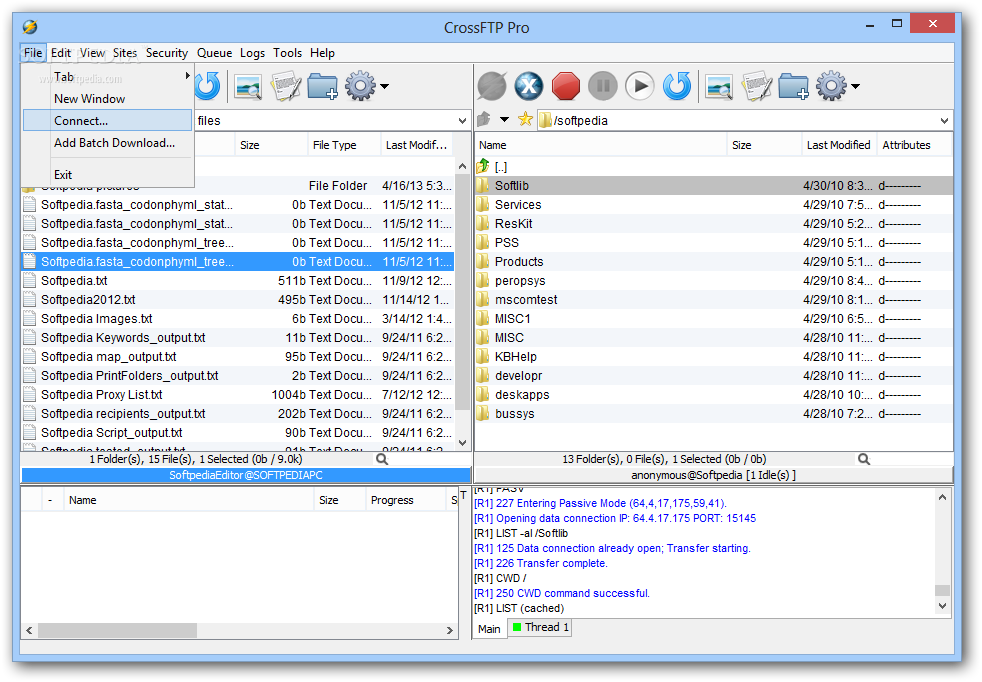Image resolution: width=982 pixels, height=682 pixels.
Task: Create new folder in local pane
Action: 323,86
